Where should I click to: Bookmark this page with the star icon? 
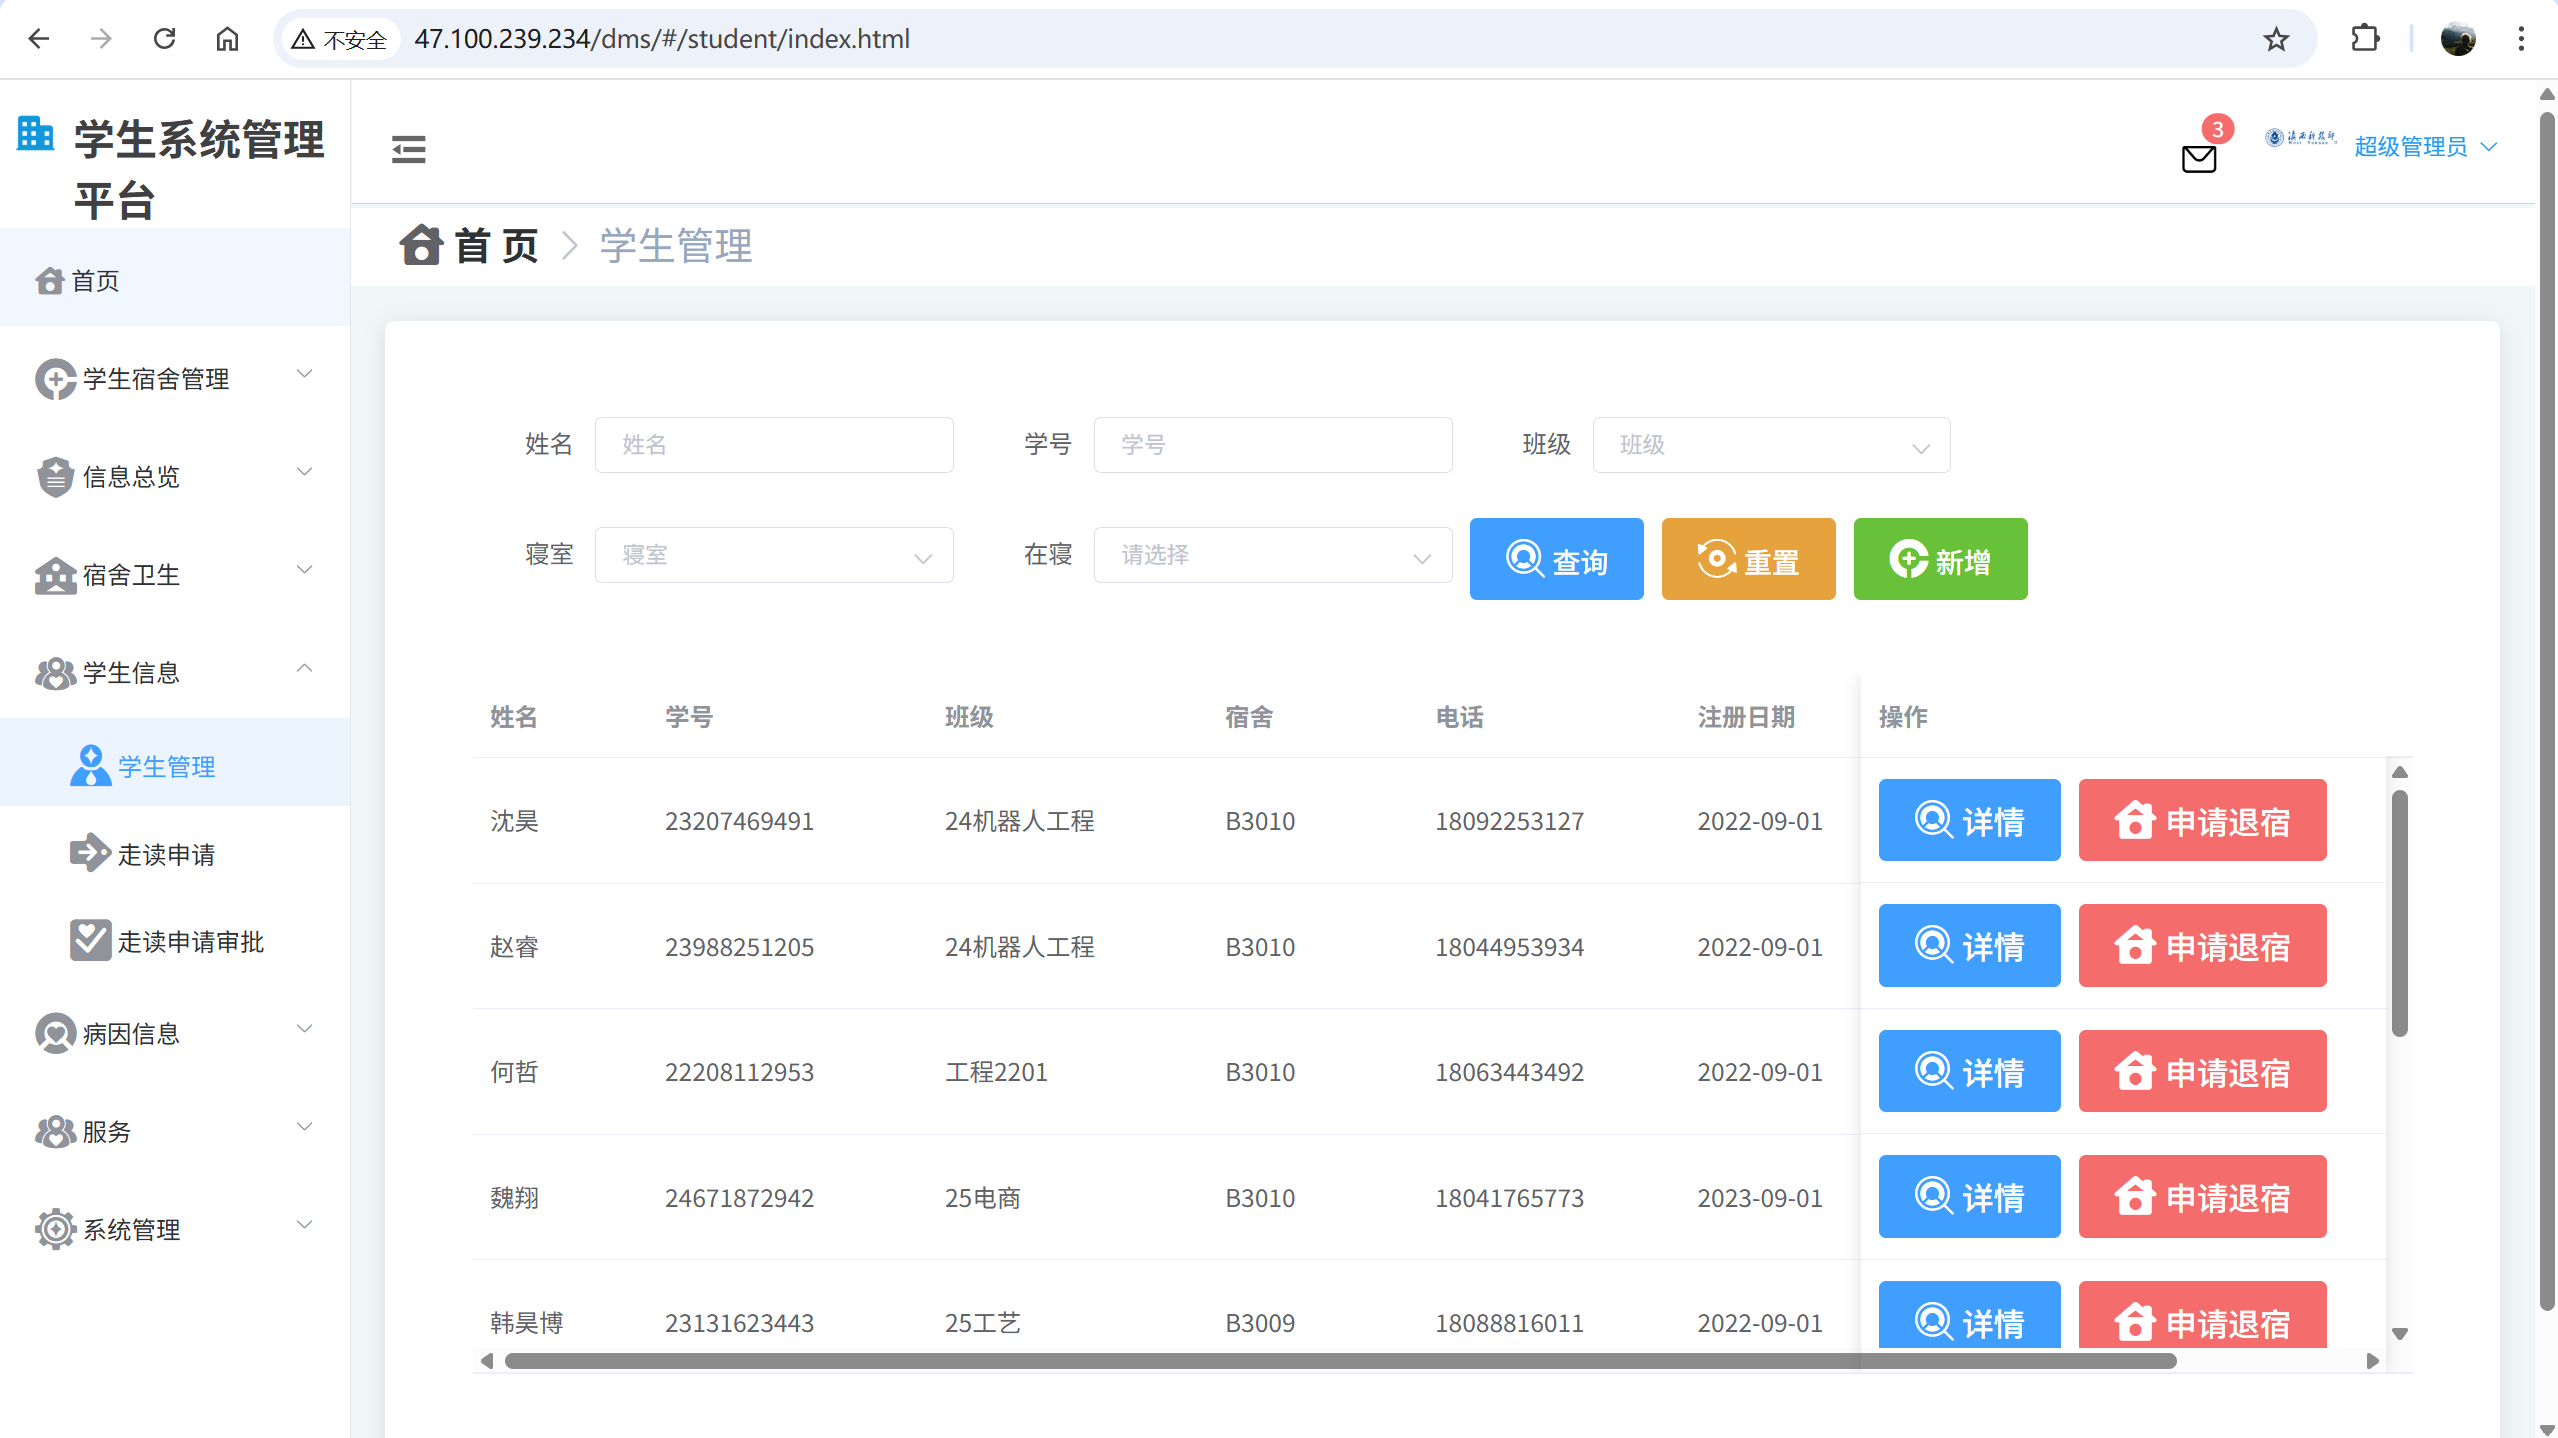coord(2276,39)
